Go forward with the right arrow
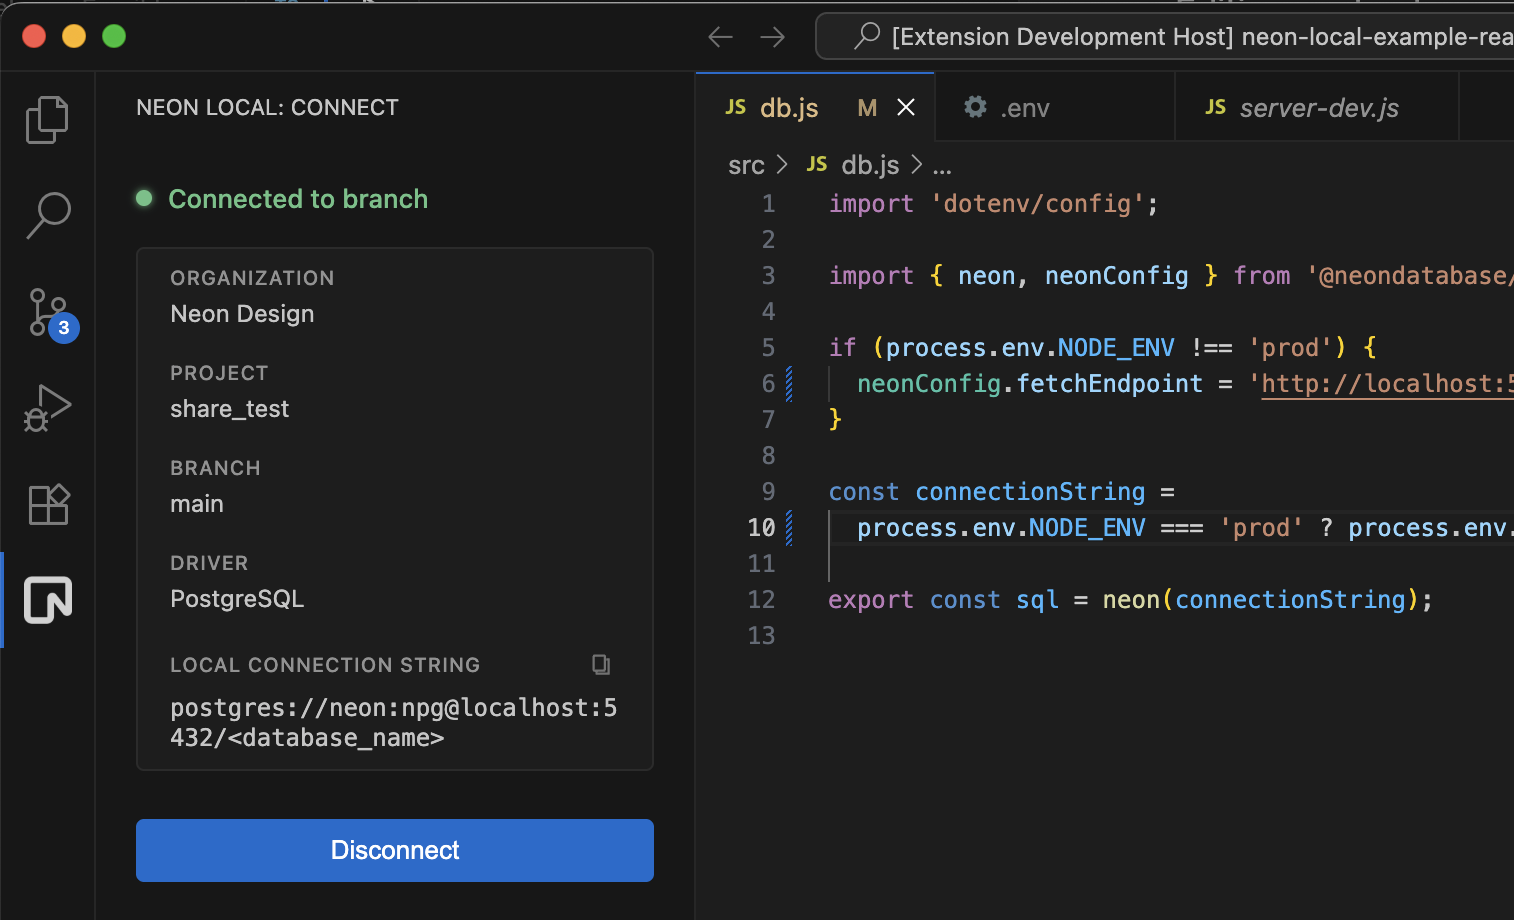 tap(773, 38)
